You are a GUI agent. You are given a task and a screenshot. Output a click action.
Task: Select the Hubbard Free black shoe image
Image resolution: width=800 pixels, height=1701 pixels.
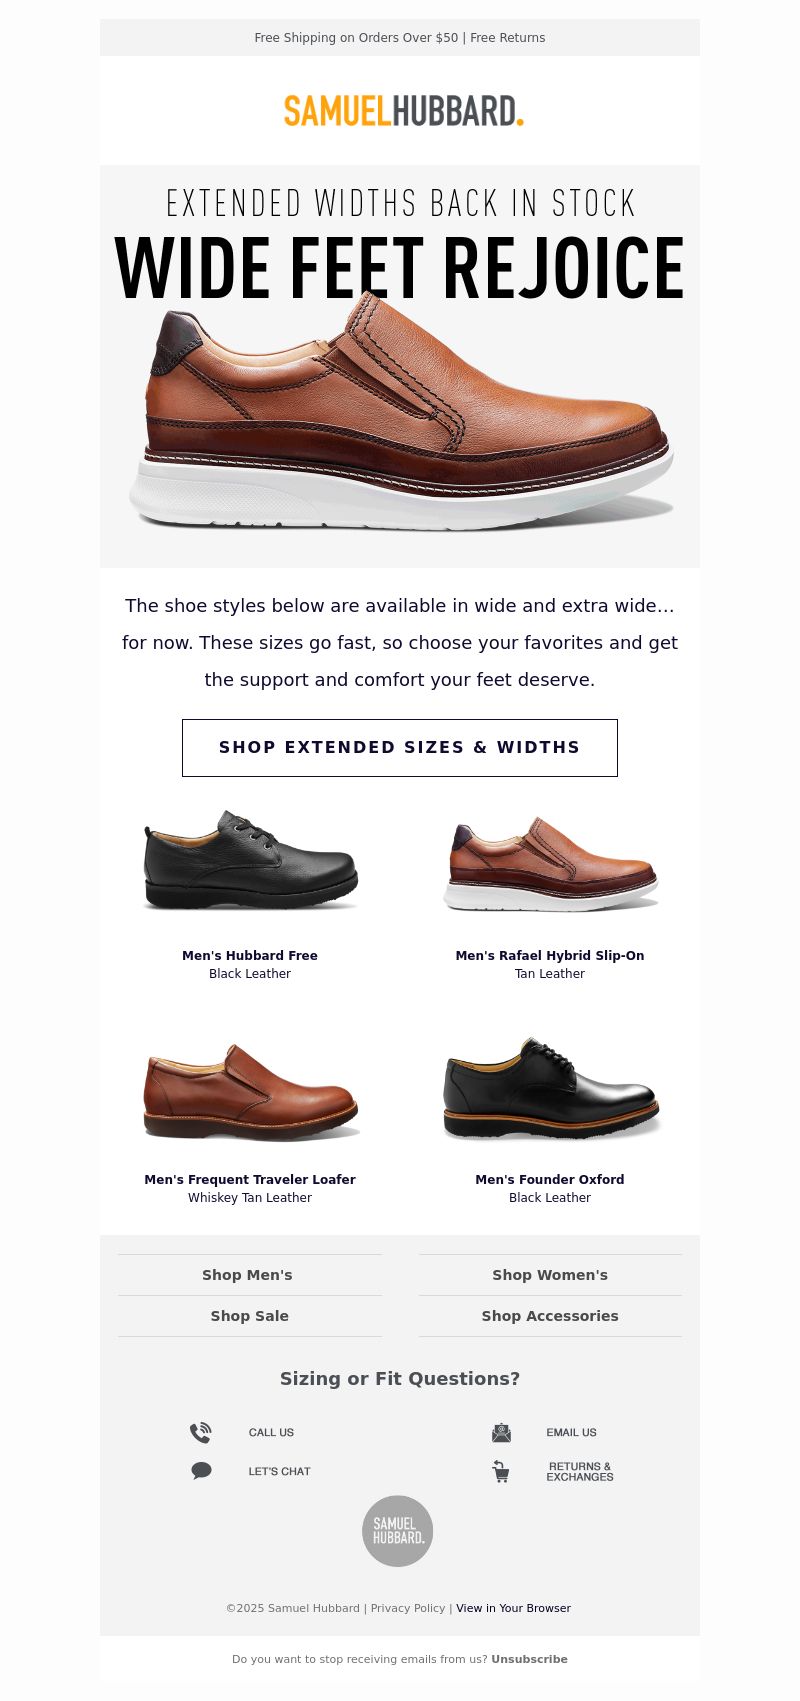tap(250, 860)
